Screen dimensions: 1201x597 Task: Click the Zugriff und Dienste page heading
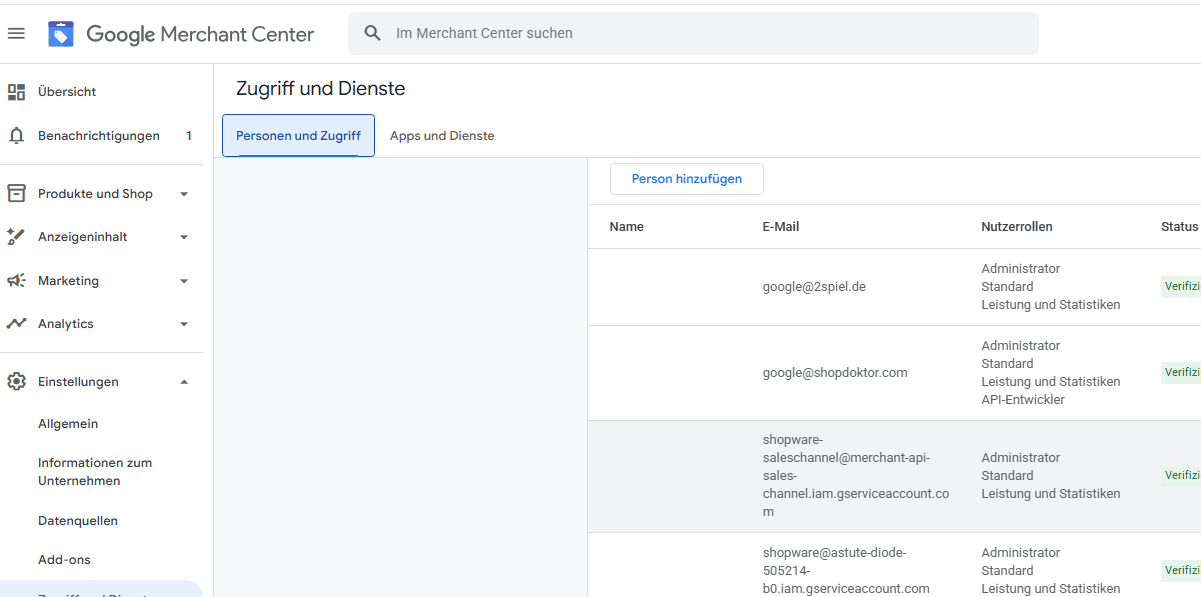pyautogui.click(x=320, y=89)
